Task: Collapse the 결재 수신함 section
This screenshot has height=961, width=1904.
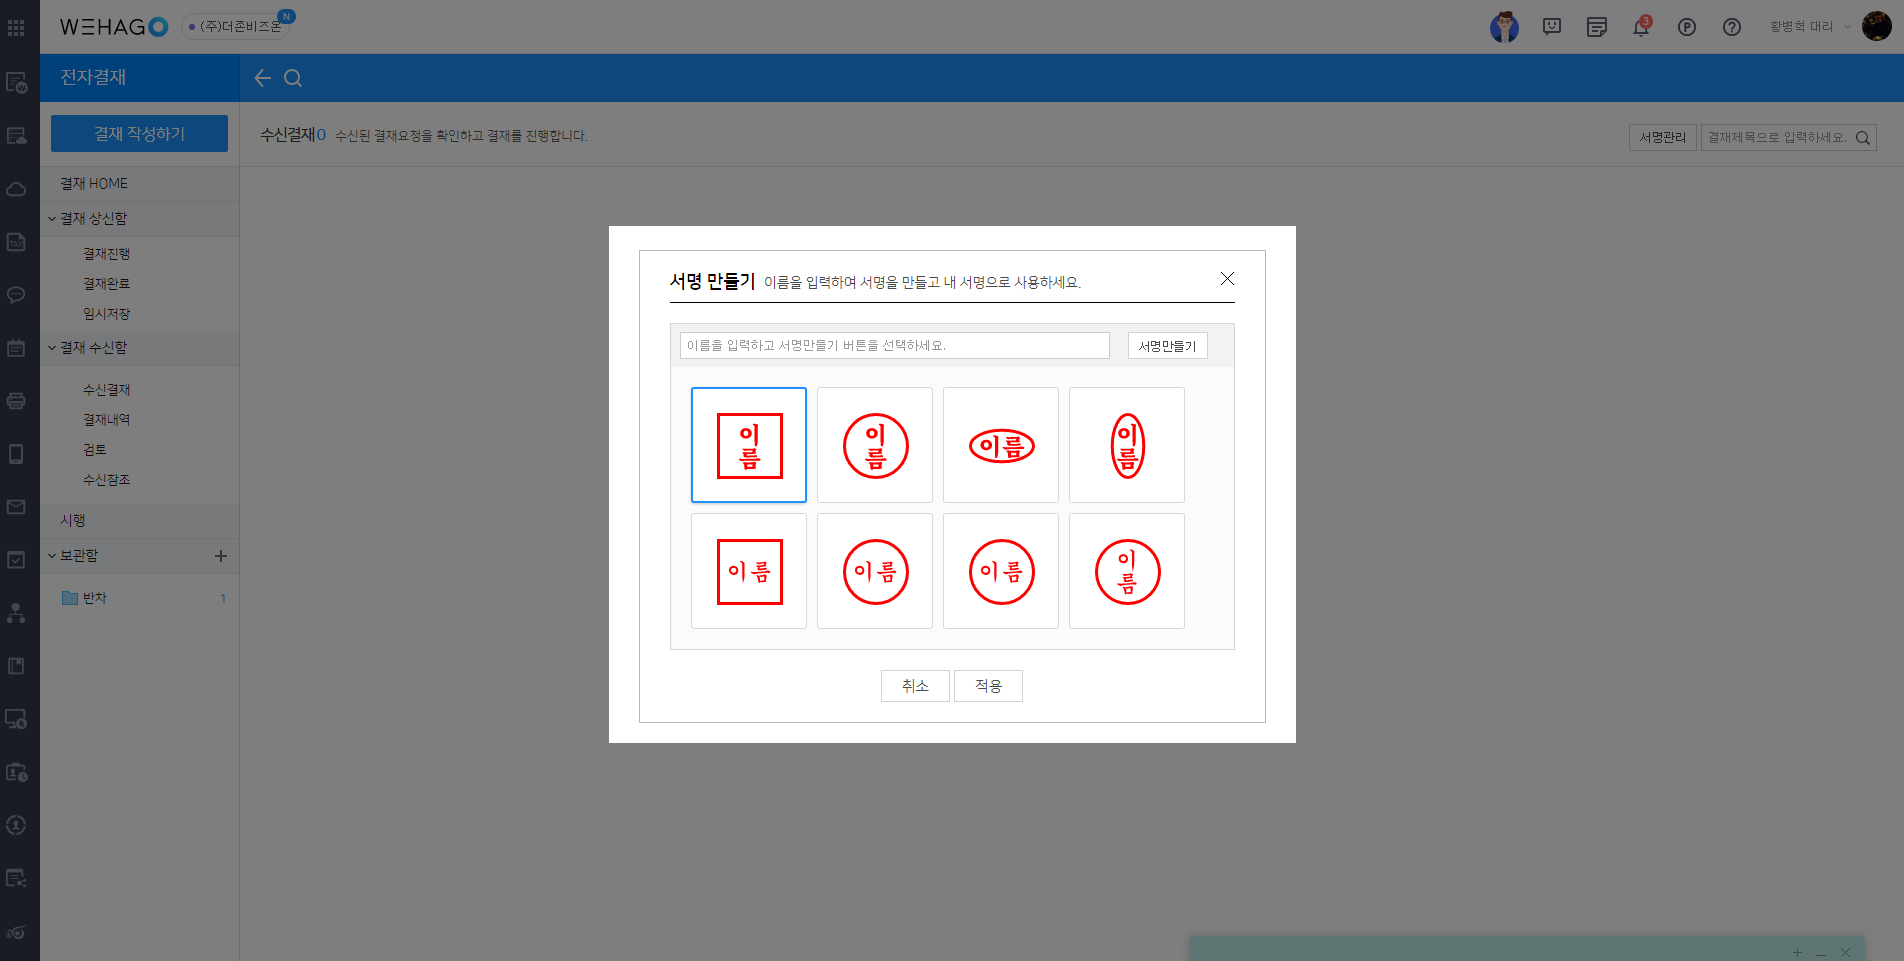Action: [52, 348]
